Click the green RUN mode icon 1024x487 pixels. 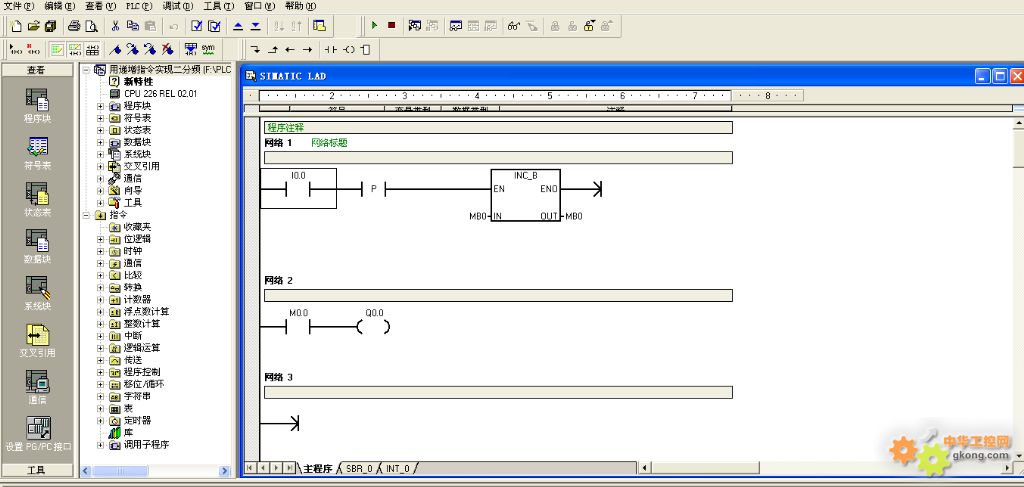[374, 25]
